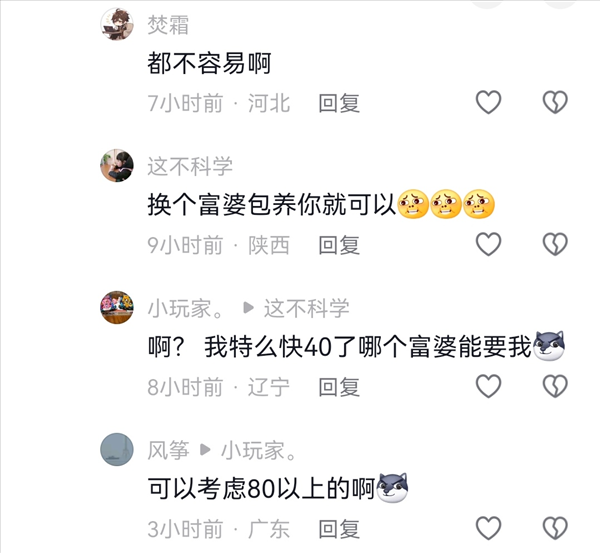Tap 回复 under 小玩家。's comment

339,387
